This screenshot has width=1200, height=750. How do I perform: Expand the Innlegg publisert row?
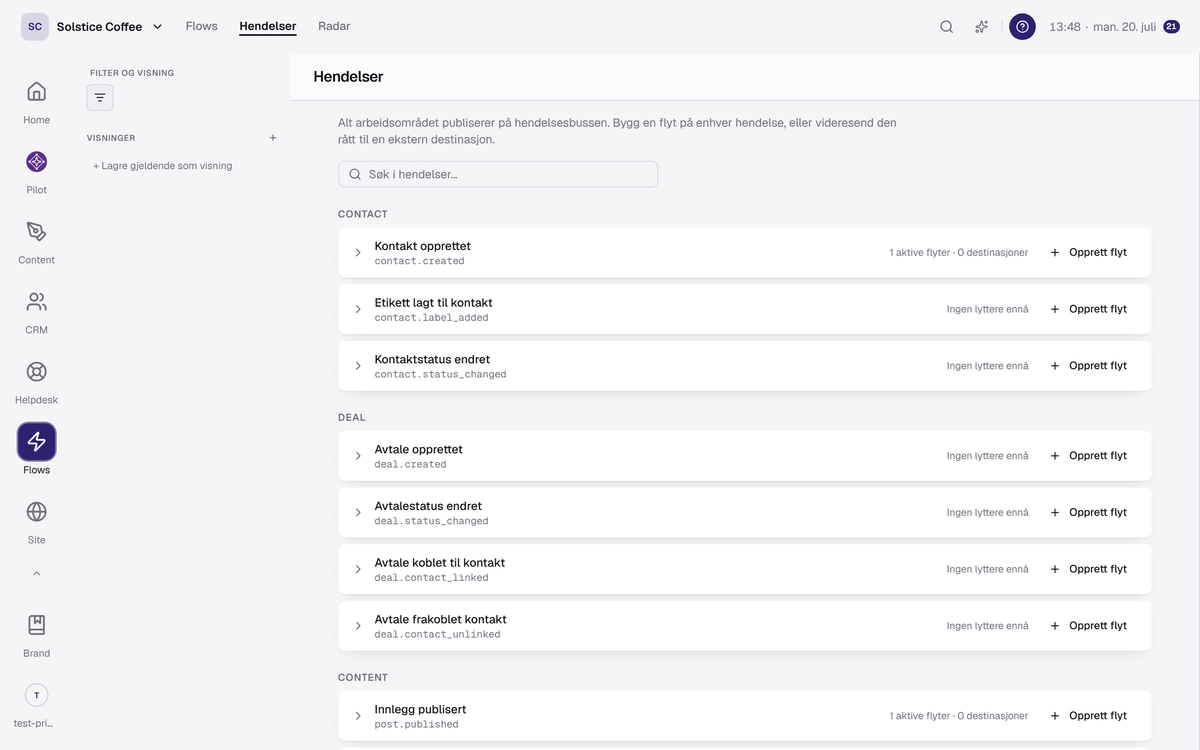[x=358, y=716]
